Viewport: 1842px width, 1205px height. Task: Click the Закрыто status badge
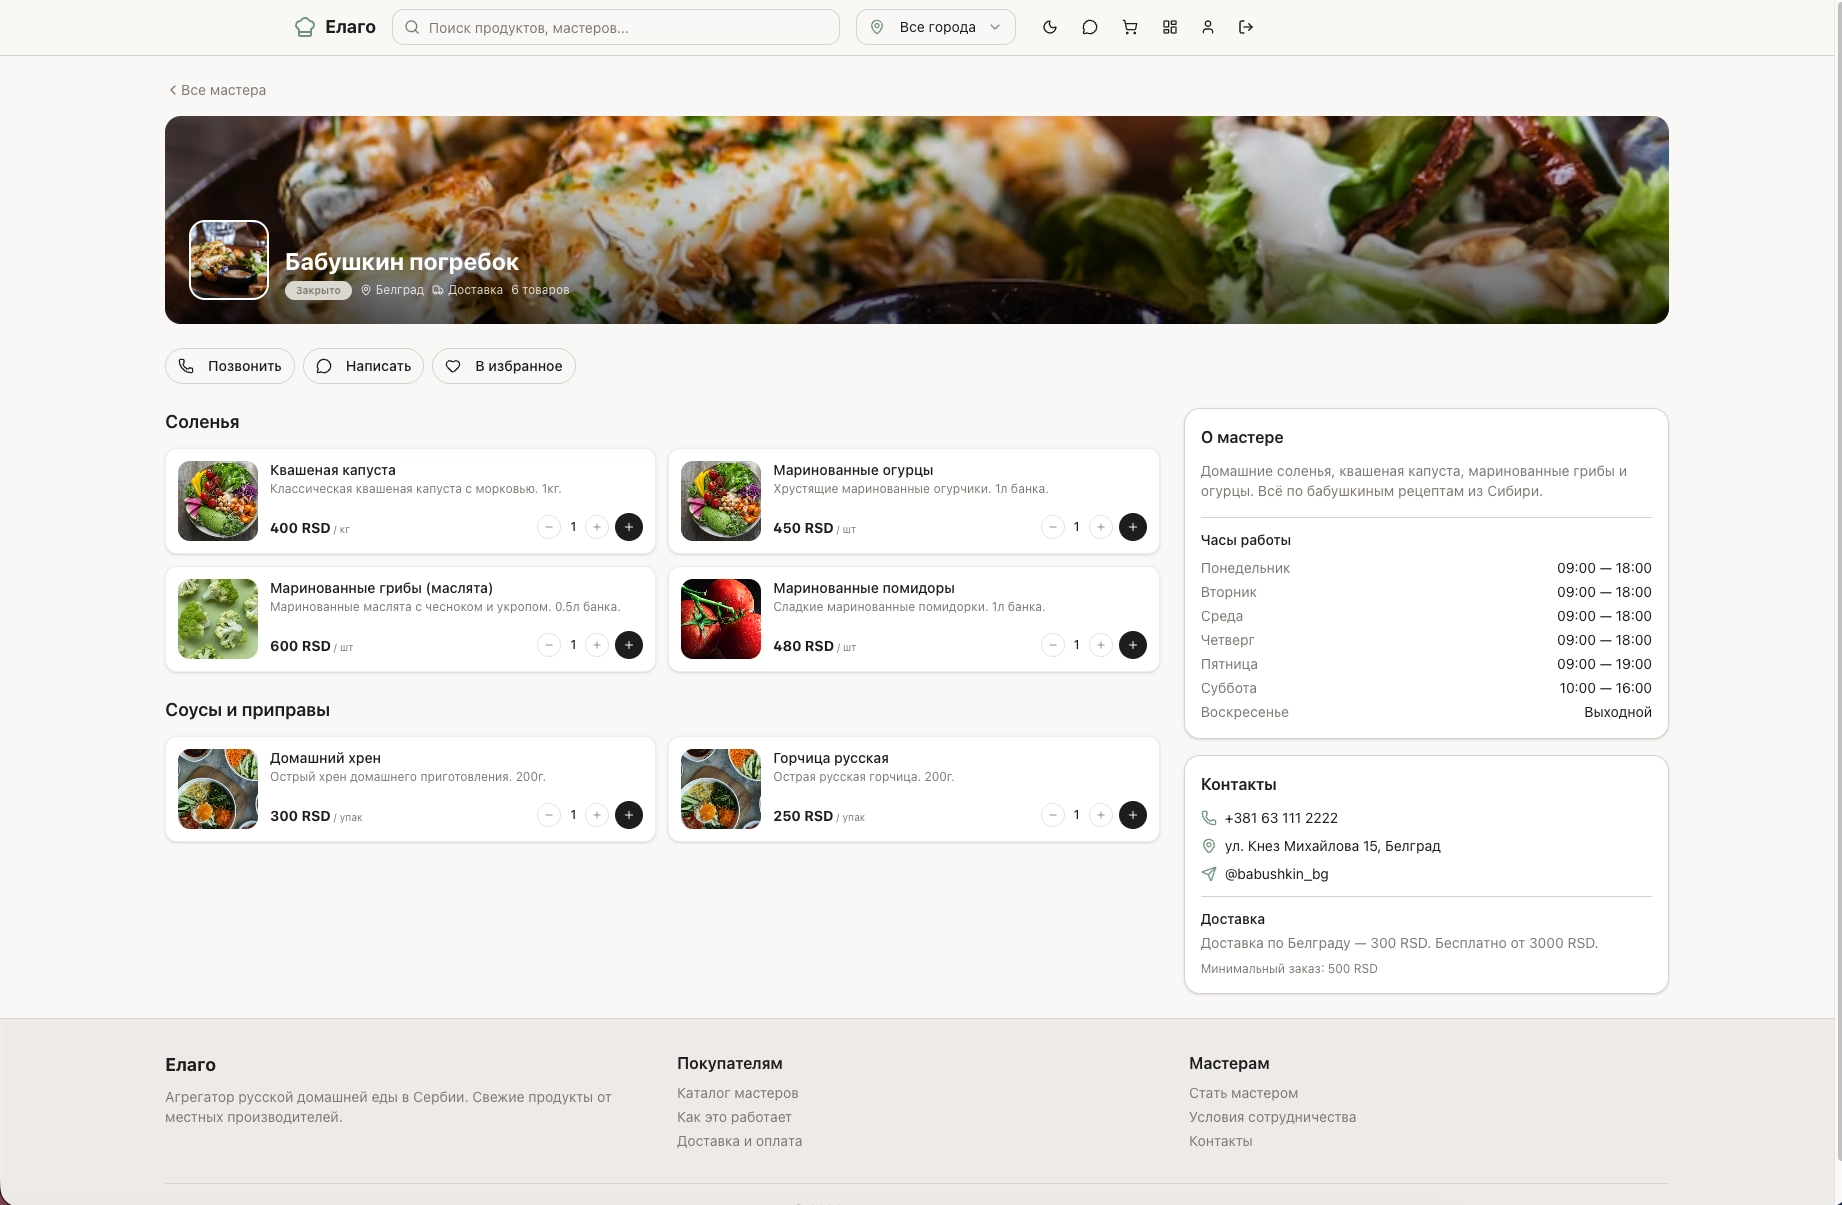tap(318, 290)
